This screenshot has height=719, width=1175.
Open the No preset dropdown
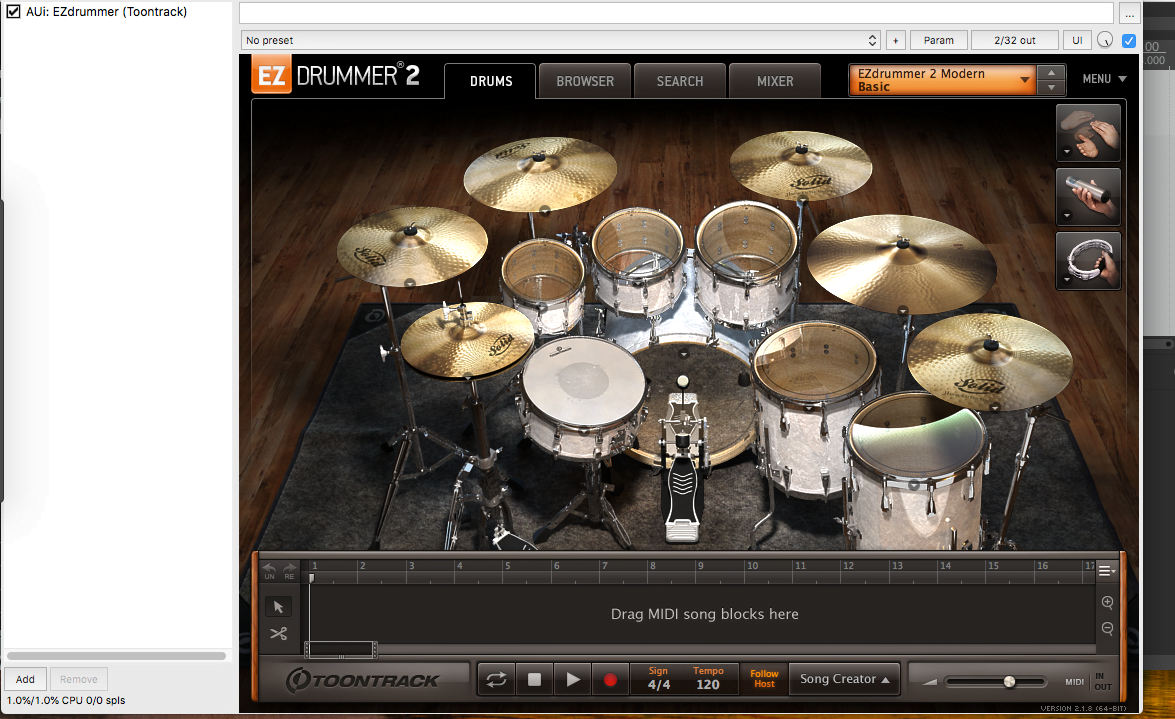561,40
